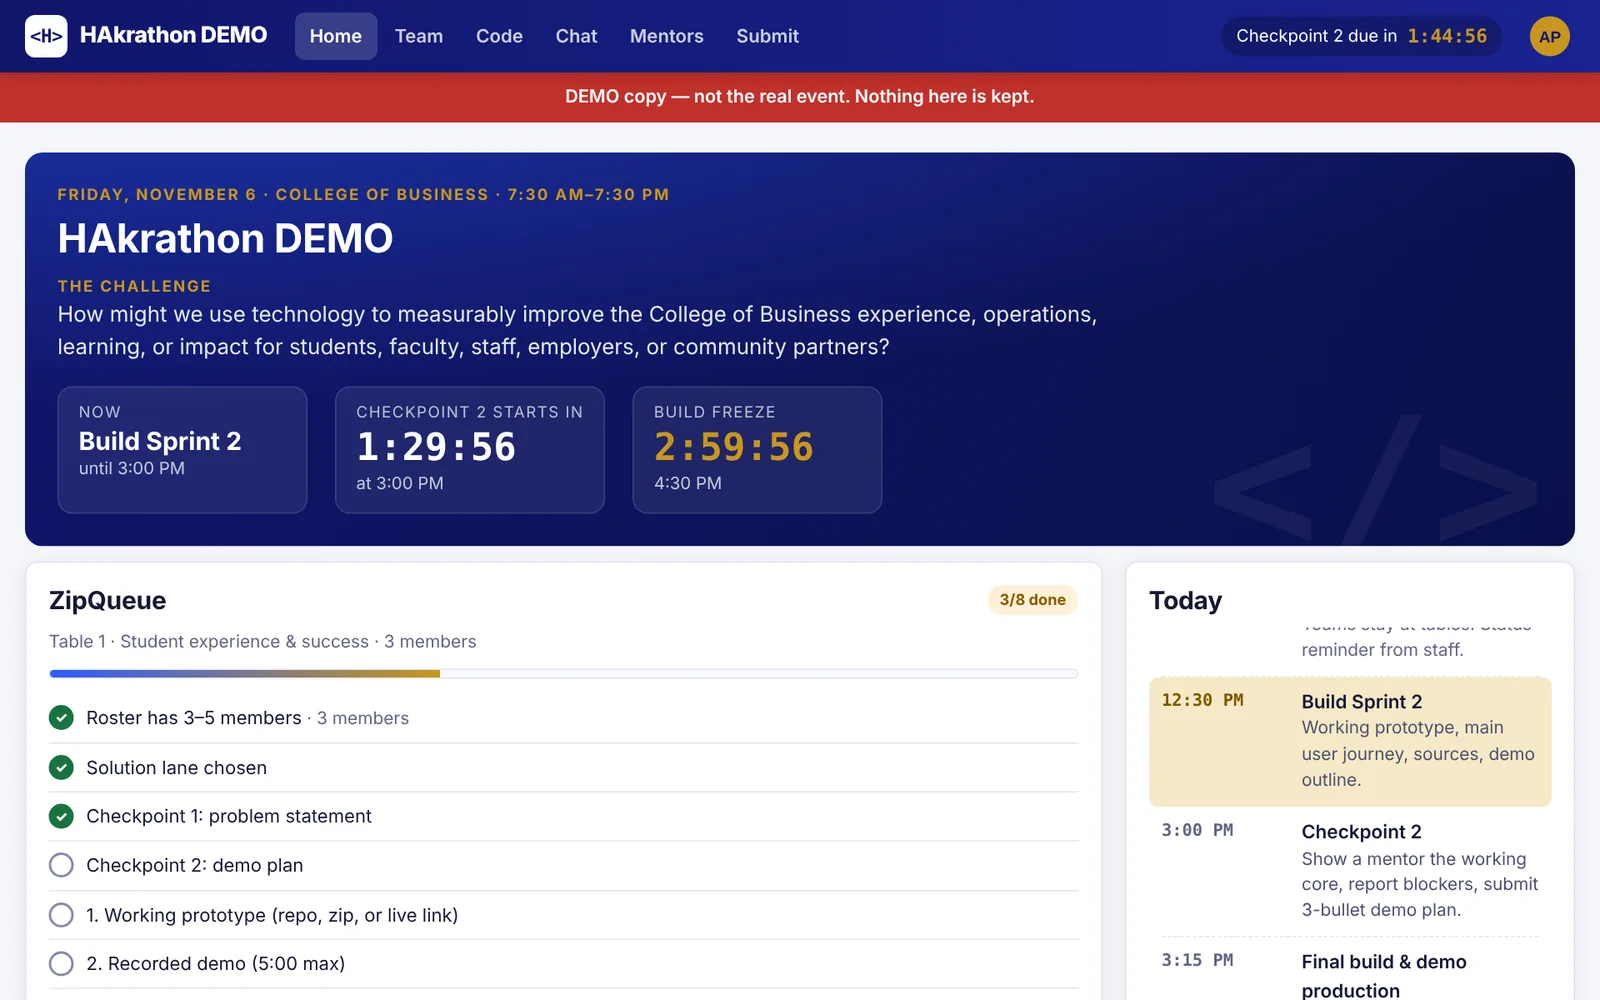Mark Working prototype item as done
The image size is (1600, 1000).
click(x=61, y=915)
